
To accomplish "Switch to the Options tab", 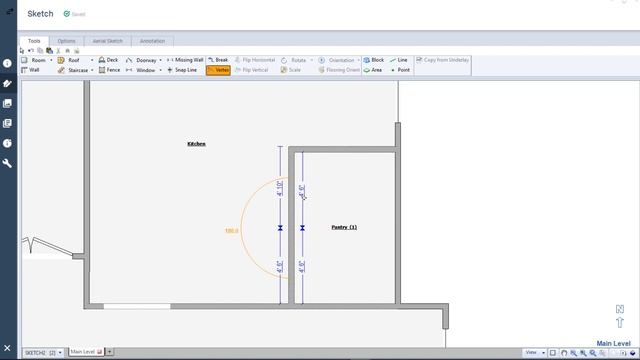I will point(67,41).
